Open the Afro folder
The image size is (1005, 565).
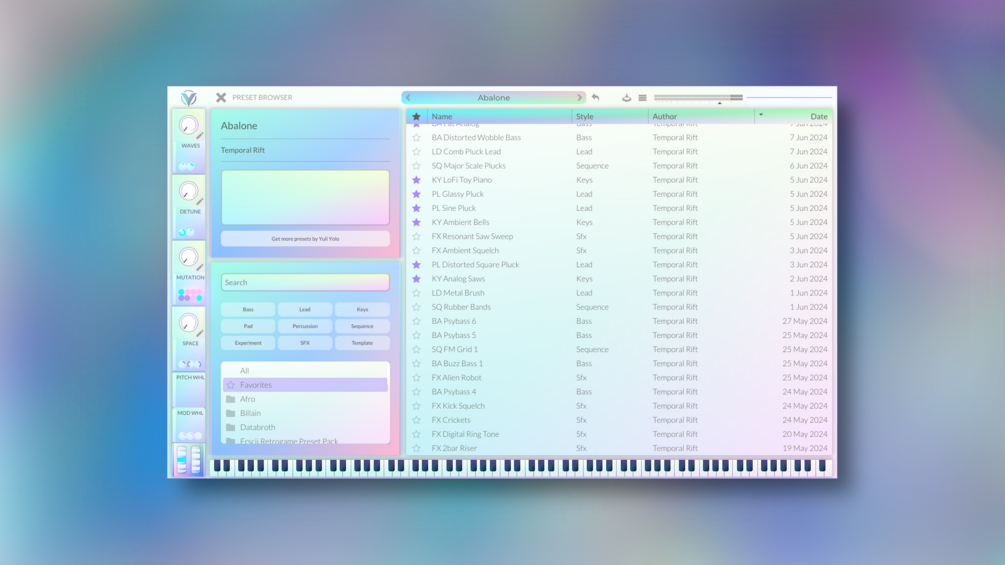(305, 399)
